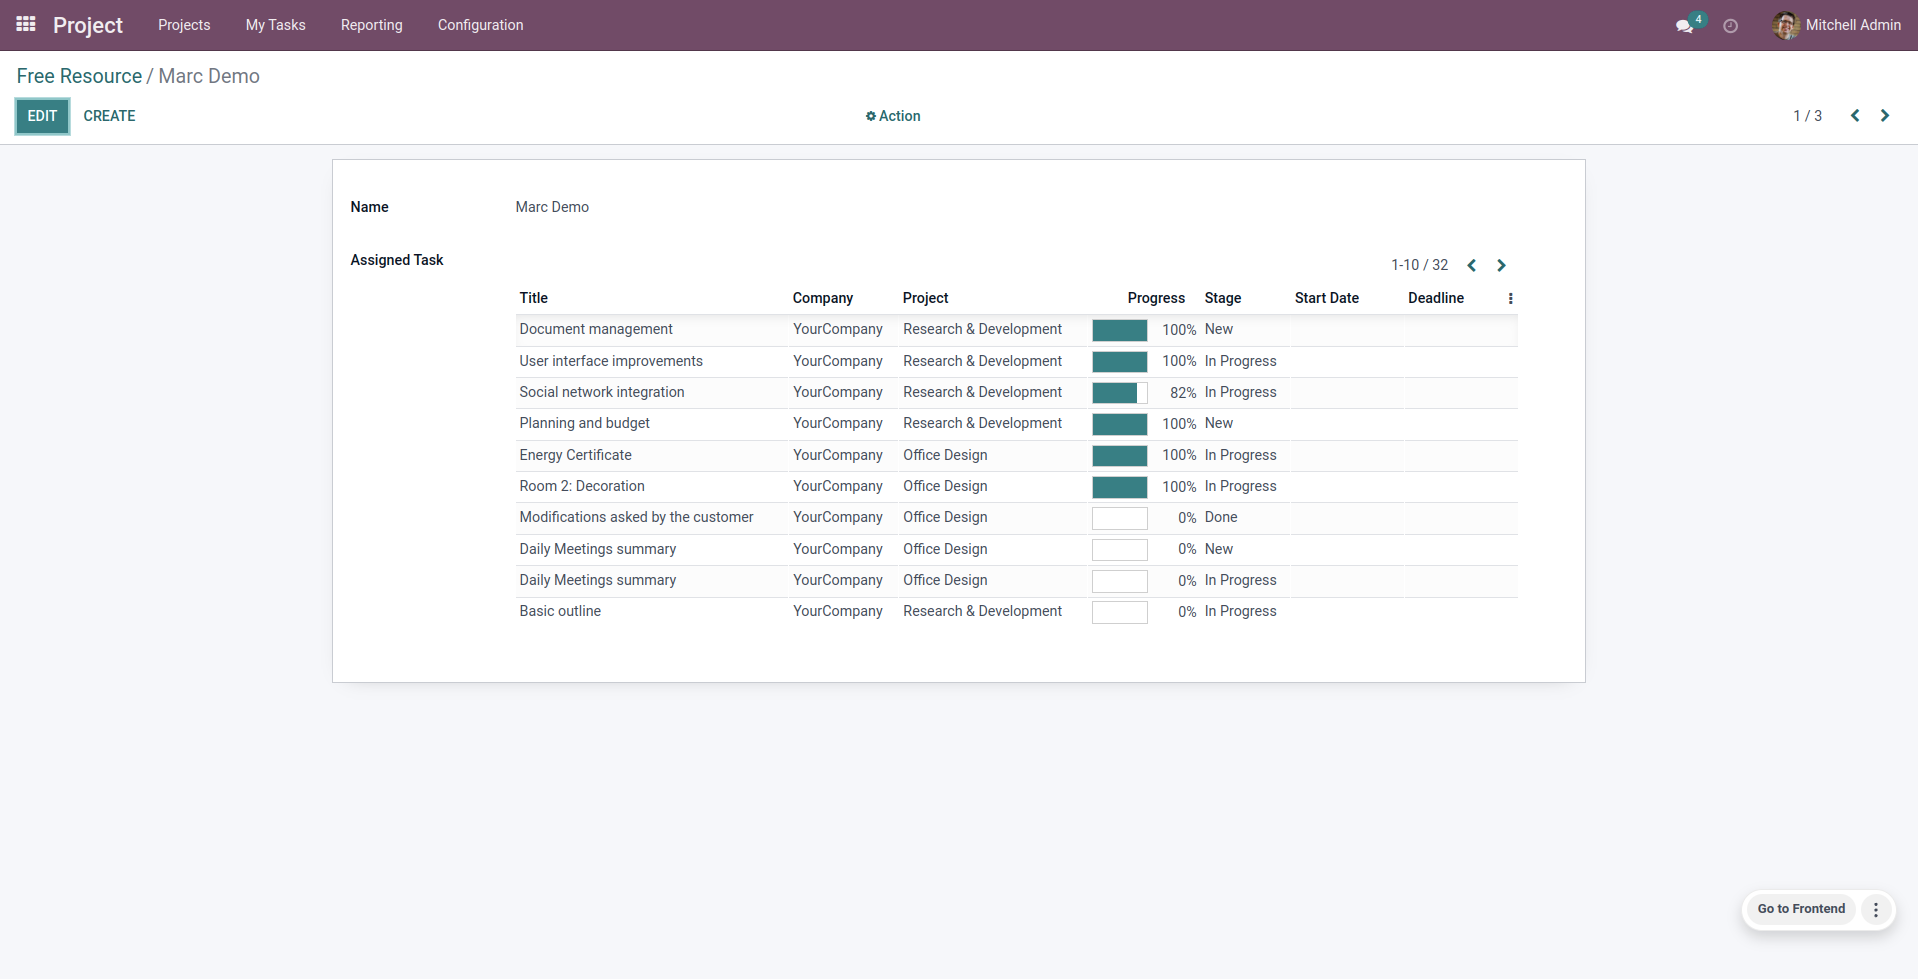Go to previous record arrow
This screenshot has height=979, width=1918.
pyautogui.click(x=1855, y=116)
